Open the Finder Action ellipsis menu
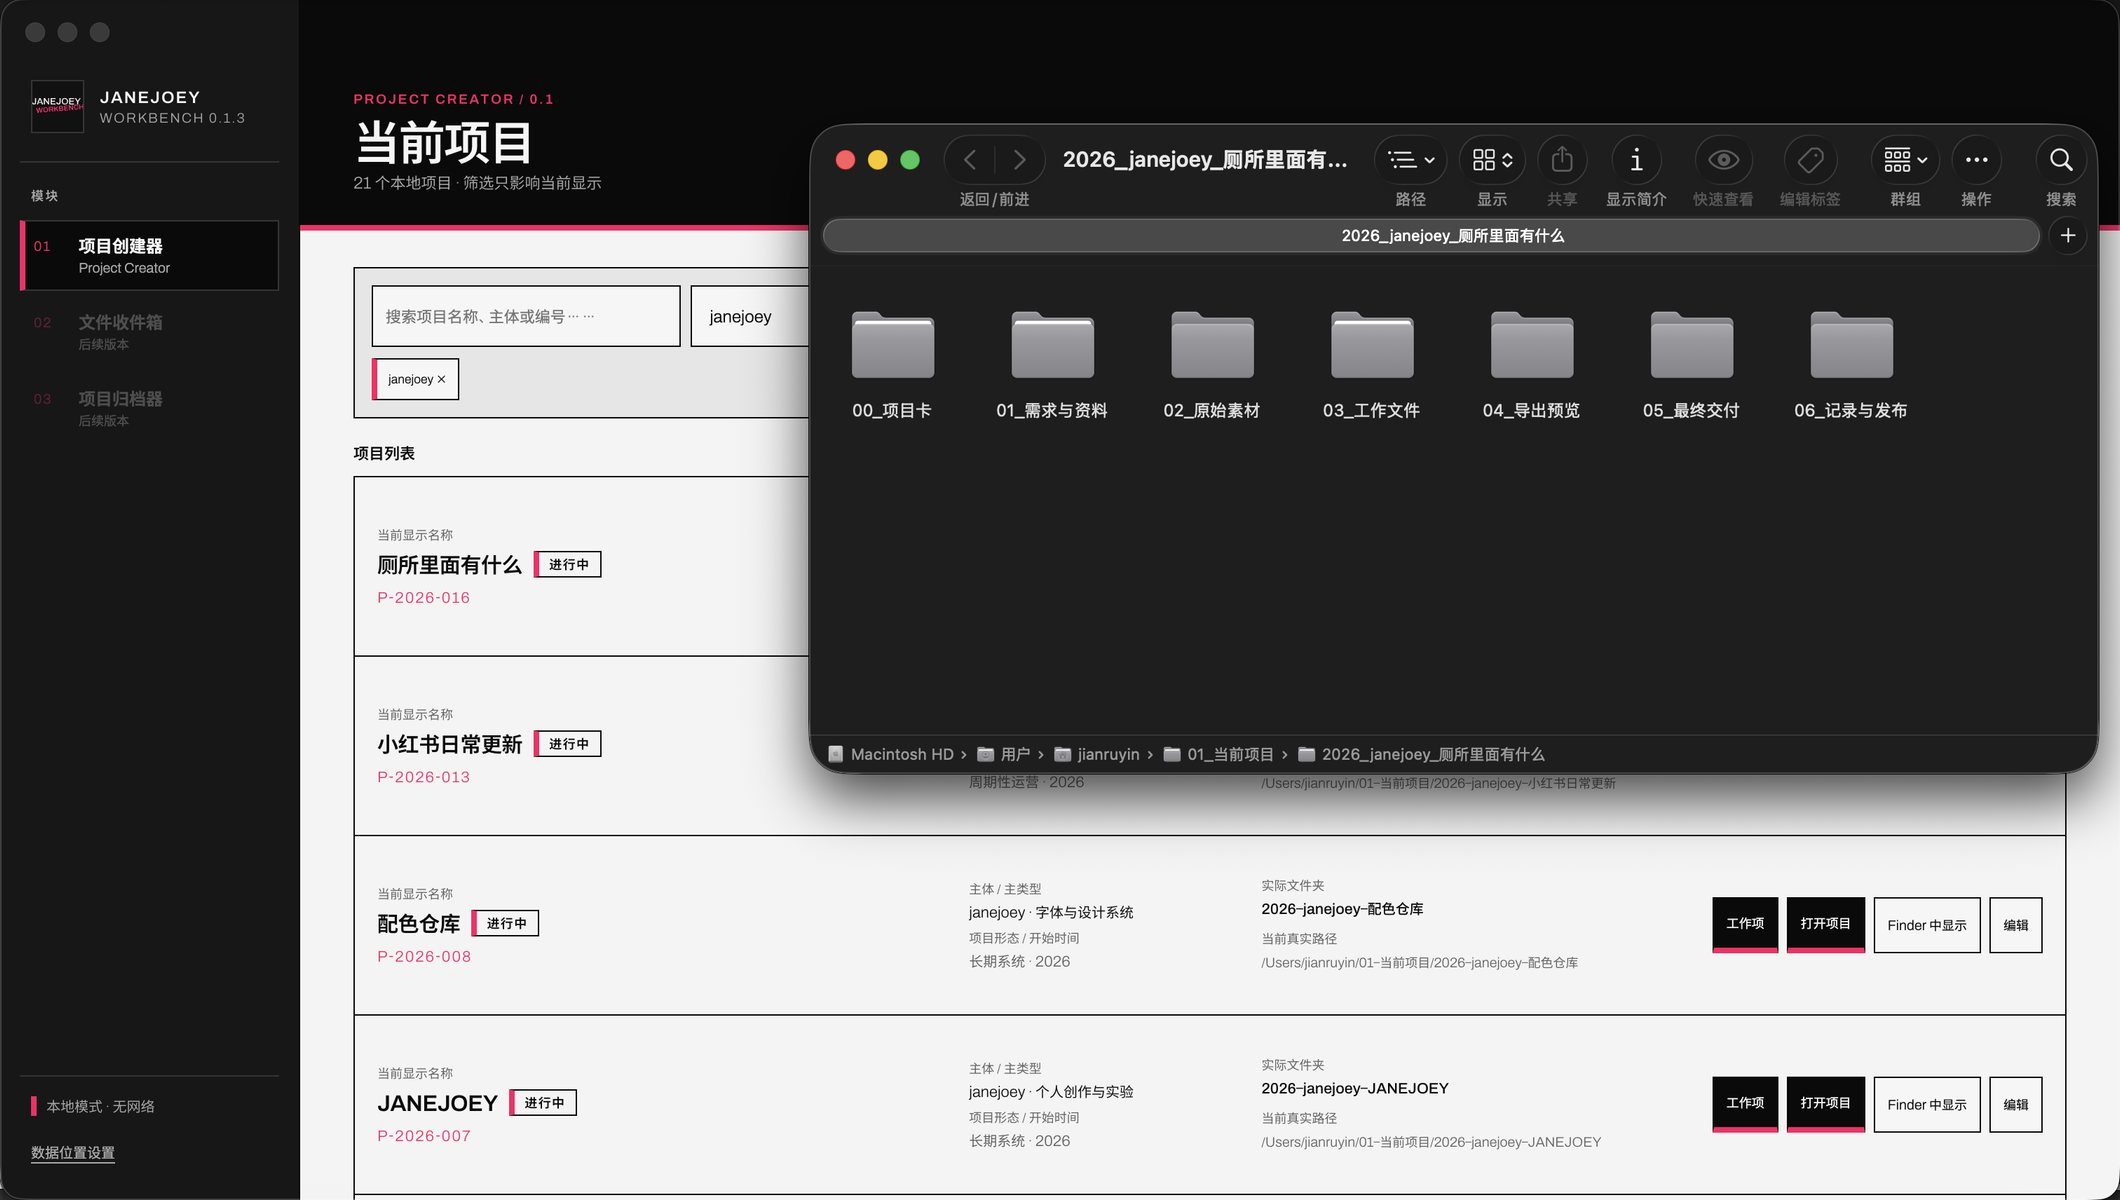This screenshot has width=2120, height=1200. pos(1976,160)
